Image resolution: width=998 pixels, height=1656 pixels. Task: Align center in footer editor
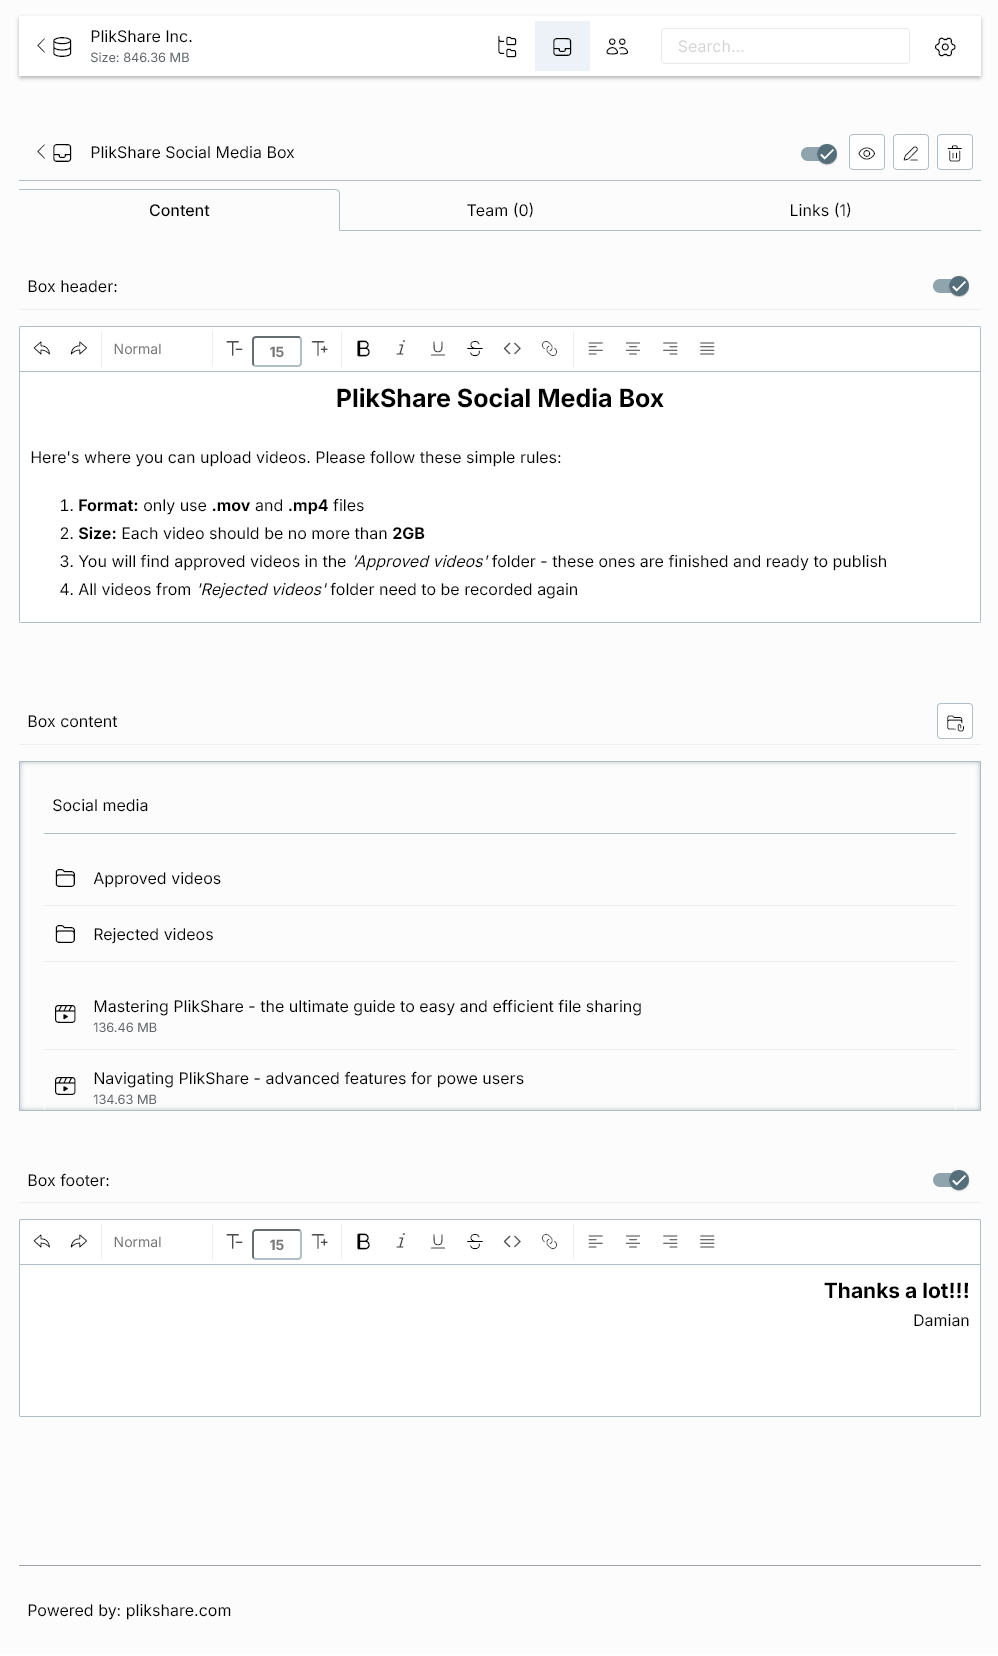[633, 1242]
